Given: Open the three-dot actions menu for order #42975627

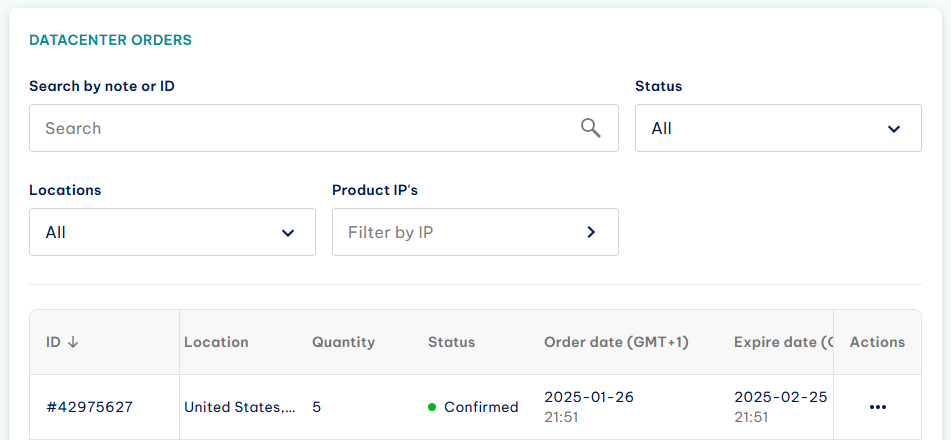Looking at the screenshot, I should point(878,407).
